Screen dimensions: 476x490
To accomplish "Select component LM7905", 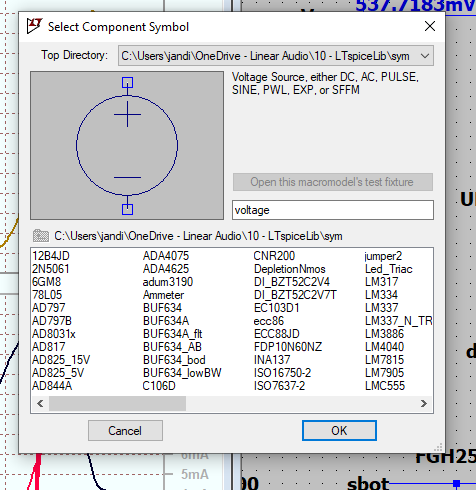I will 384,373.
